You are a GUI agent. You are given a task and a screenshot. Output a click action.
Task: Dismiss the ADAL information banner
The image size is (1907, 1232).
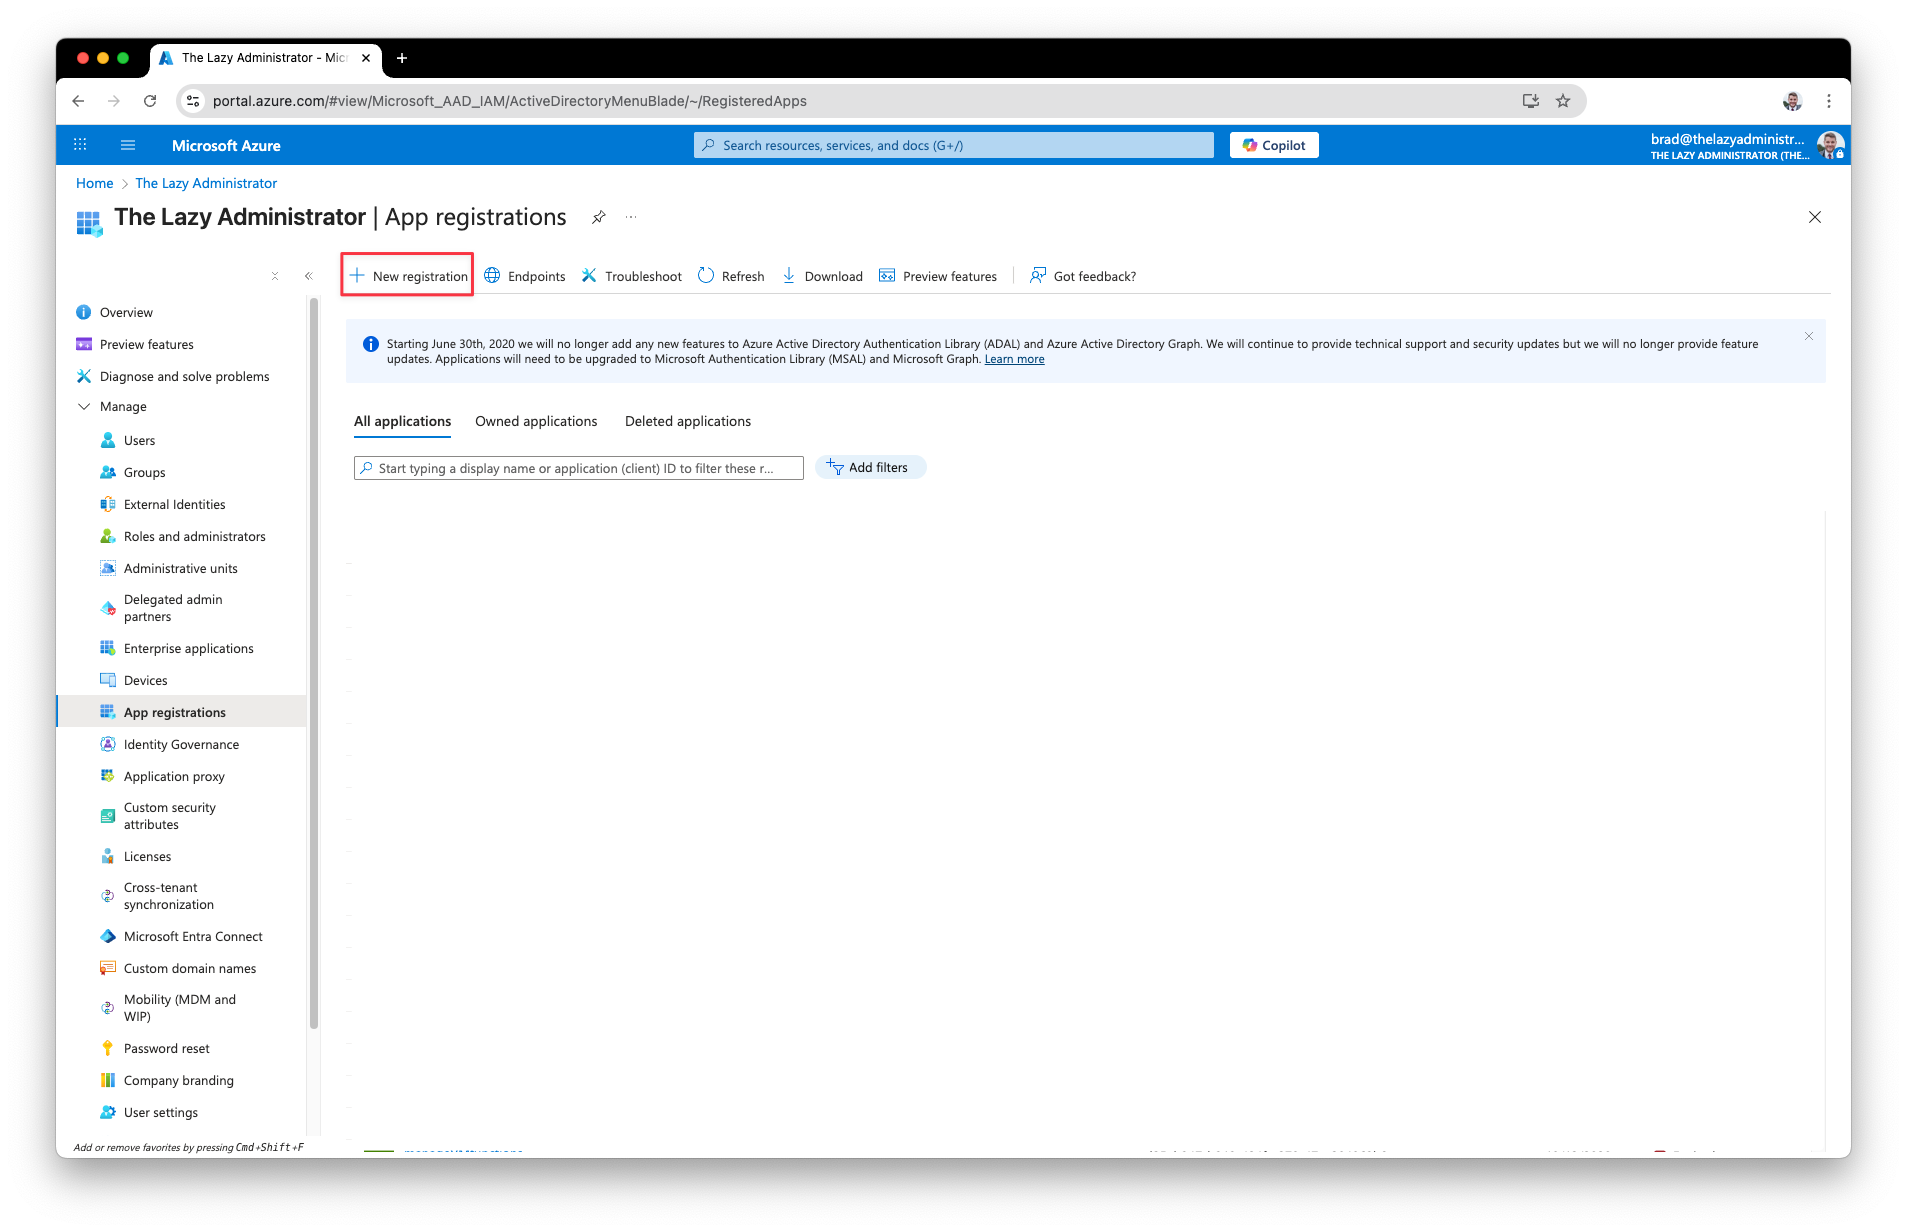click(x=1808, y=337)
